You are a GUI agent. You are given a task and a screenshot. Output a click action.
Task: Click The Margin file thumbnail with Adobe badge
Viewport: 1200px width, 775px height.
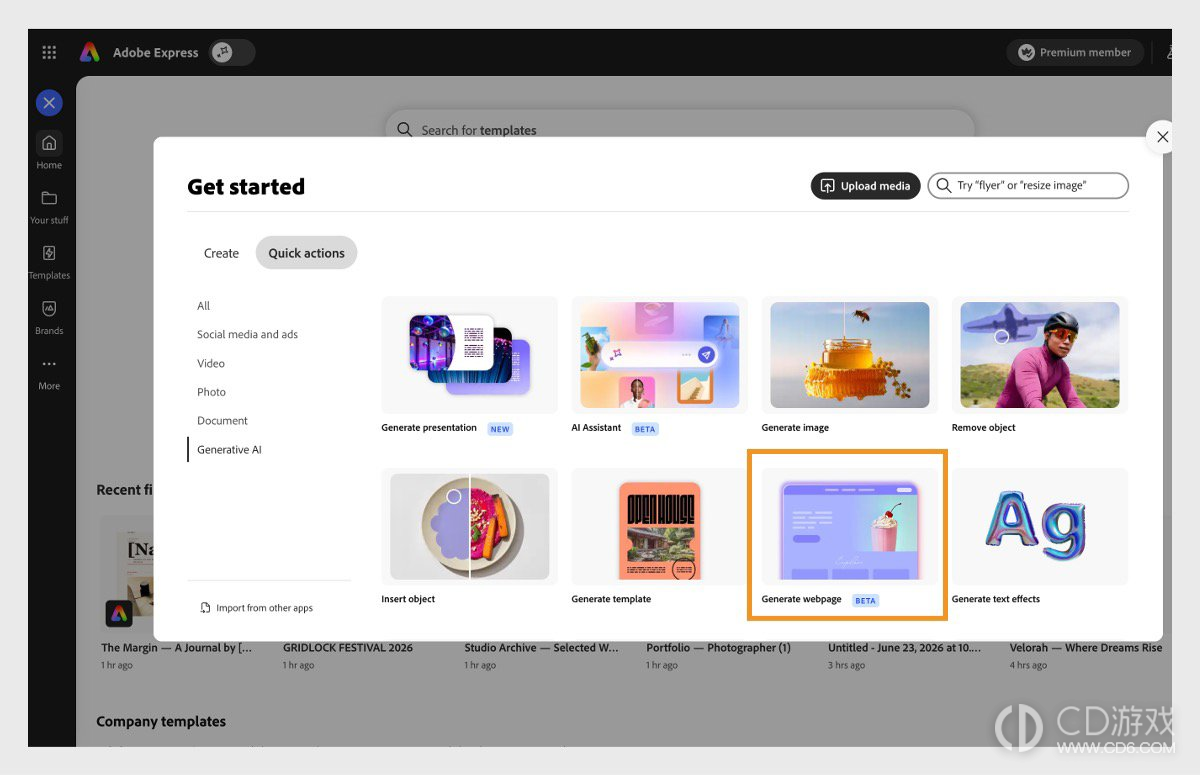[x=127, y=575]
